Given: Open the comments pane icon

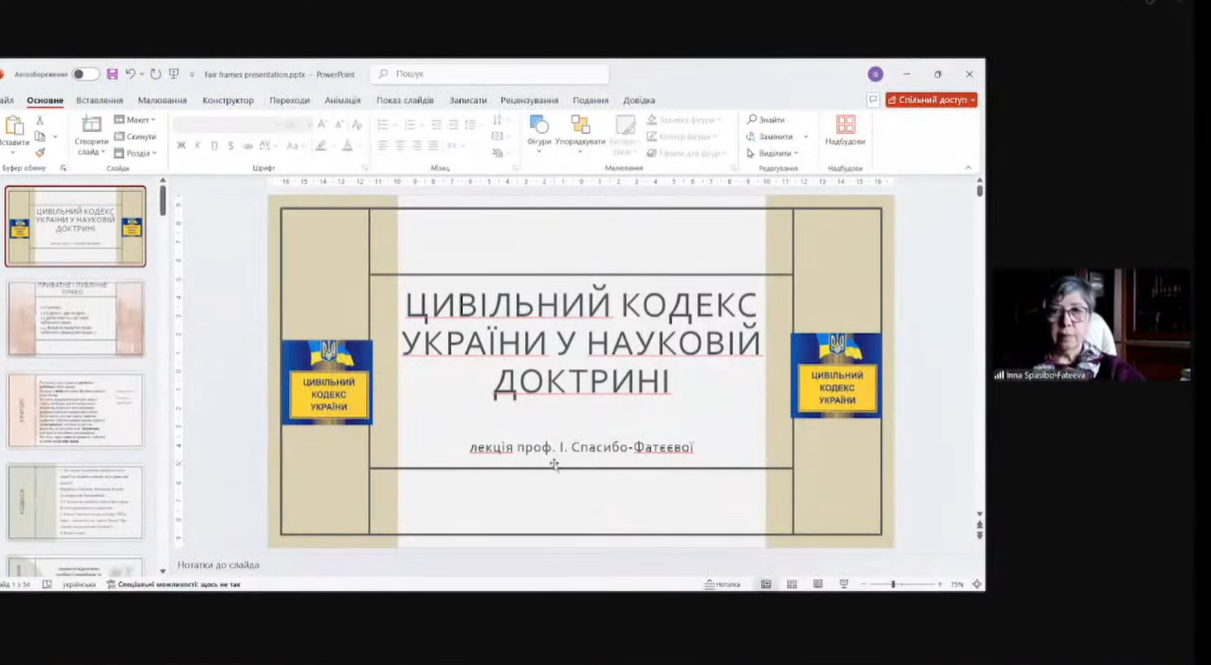Looking at the screenshot, I should click(873, 100).
